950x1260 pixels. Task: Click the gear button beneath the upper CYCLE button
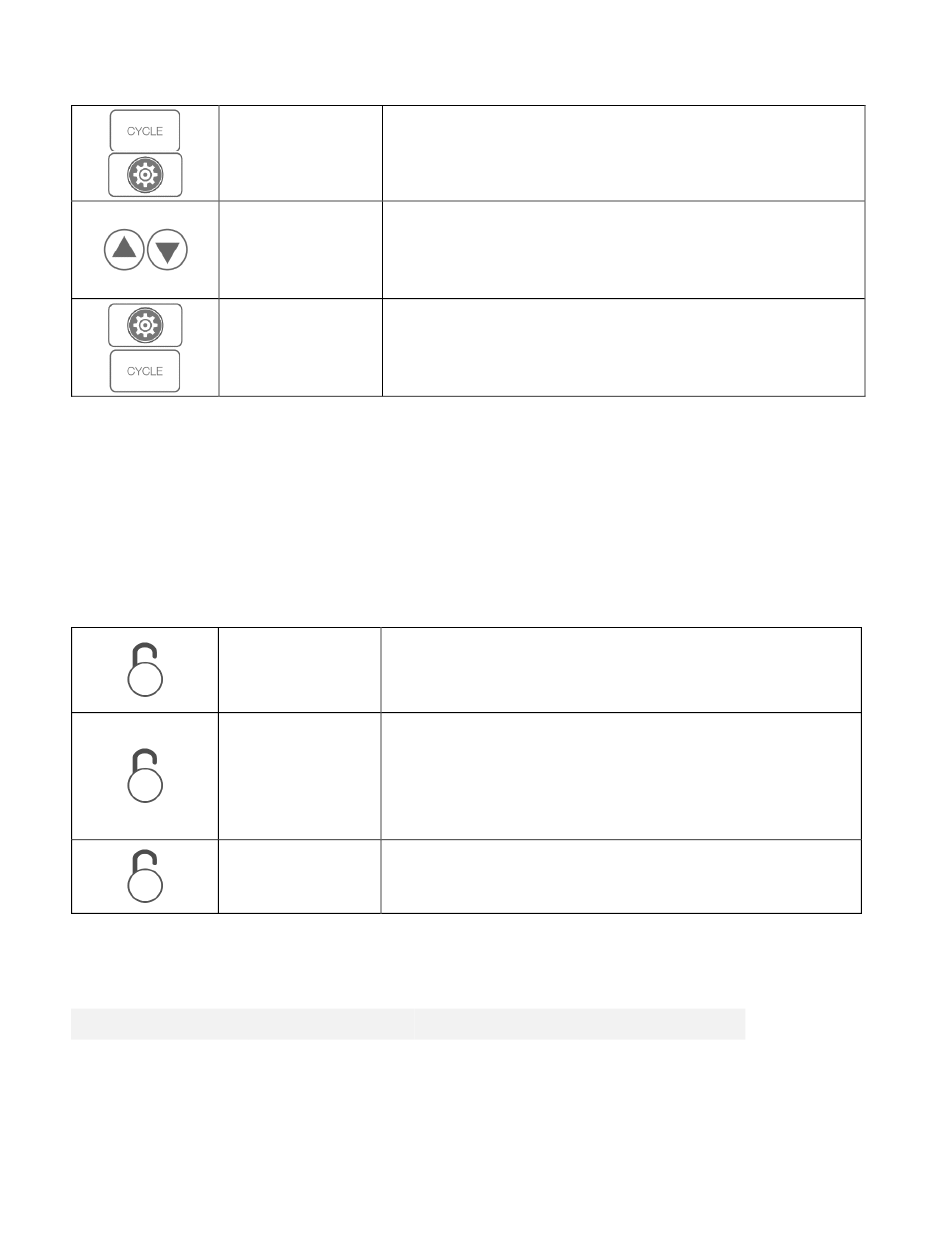tap(145, 175)
